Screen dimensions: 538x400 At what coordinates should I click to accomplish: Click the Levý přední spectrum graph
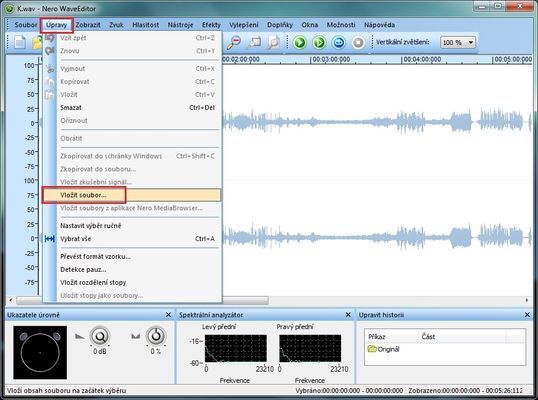(236, 349)
